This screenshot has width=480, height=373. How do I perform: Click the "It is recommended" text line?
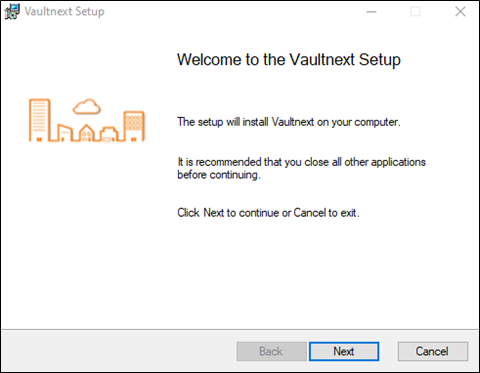point(301,162)
